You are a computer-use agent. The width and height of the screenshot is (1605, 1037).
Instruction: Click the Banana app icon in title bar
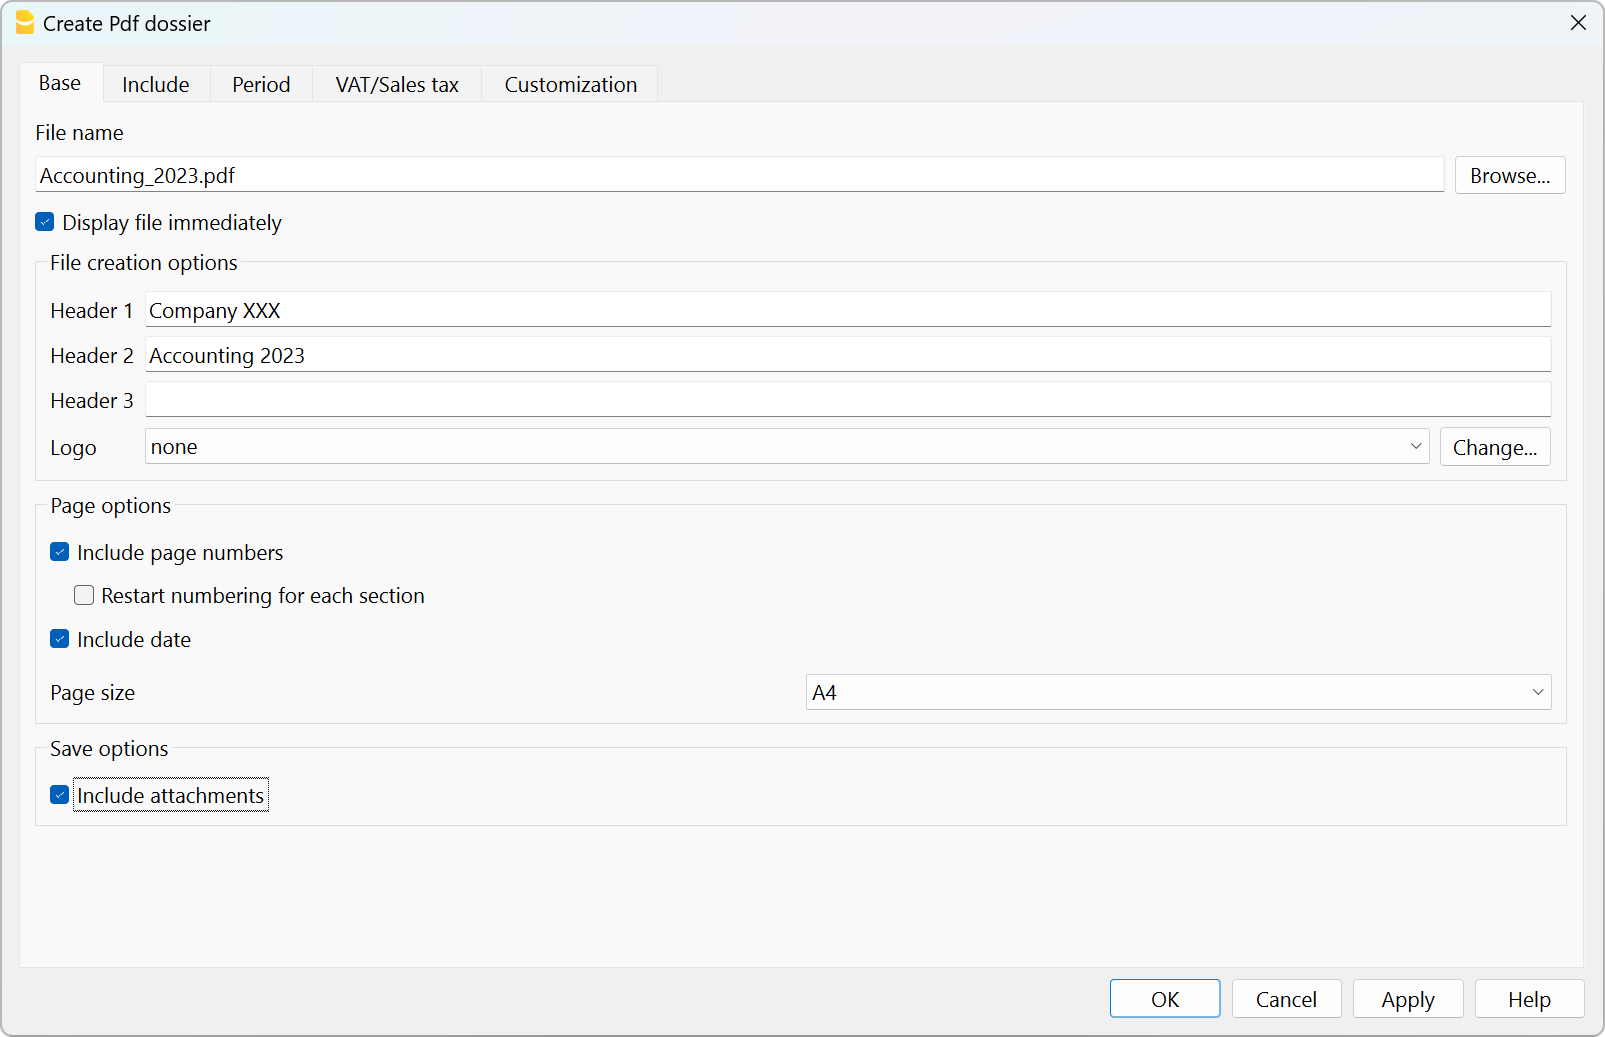[24, 23]
